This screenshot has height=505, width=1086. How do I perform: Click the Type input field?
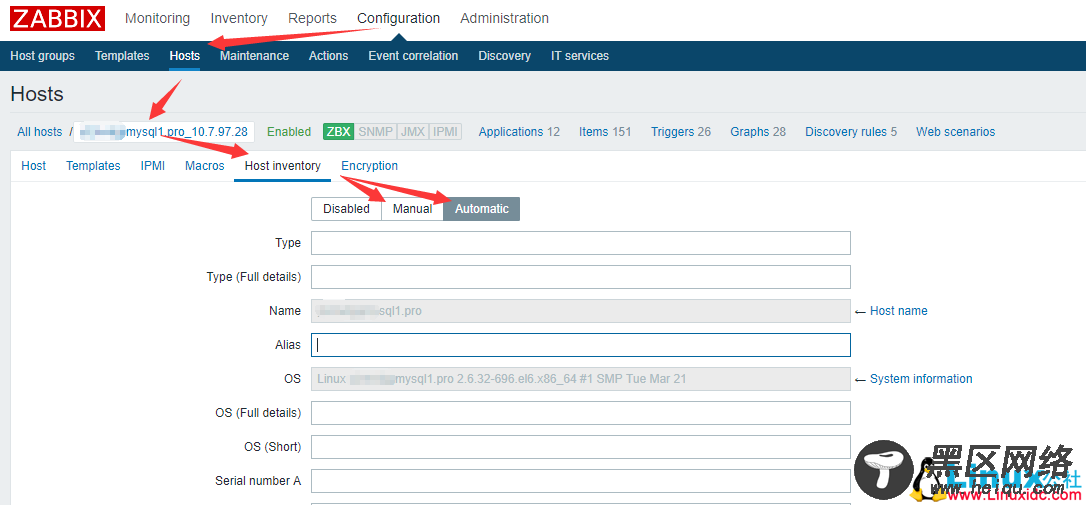(580, 243)
